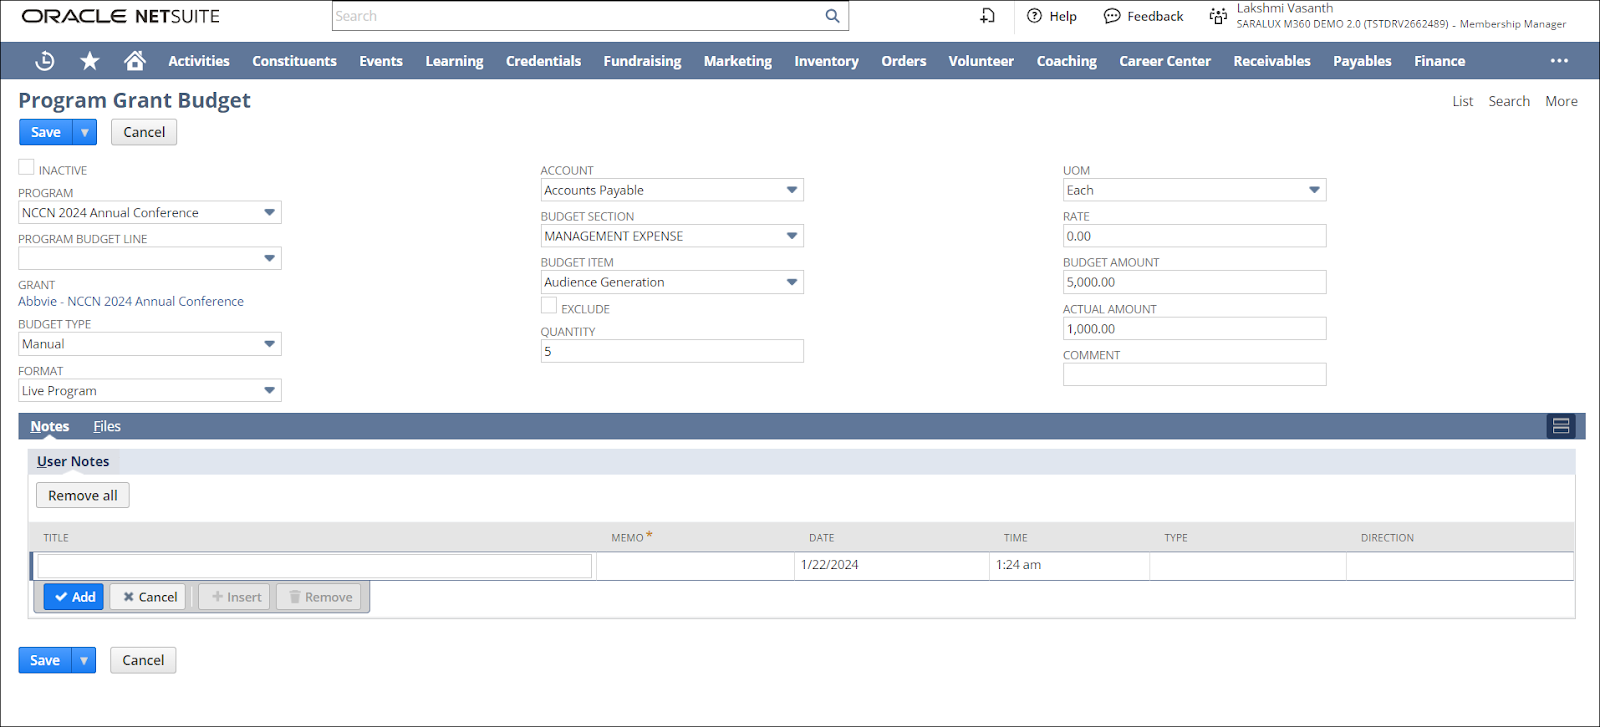This screenshot has height=727, width=1600.
Task: Click the Budget Amount input field
Action: coord(1193,282)
